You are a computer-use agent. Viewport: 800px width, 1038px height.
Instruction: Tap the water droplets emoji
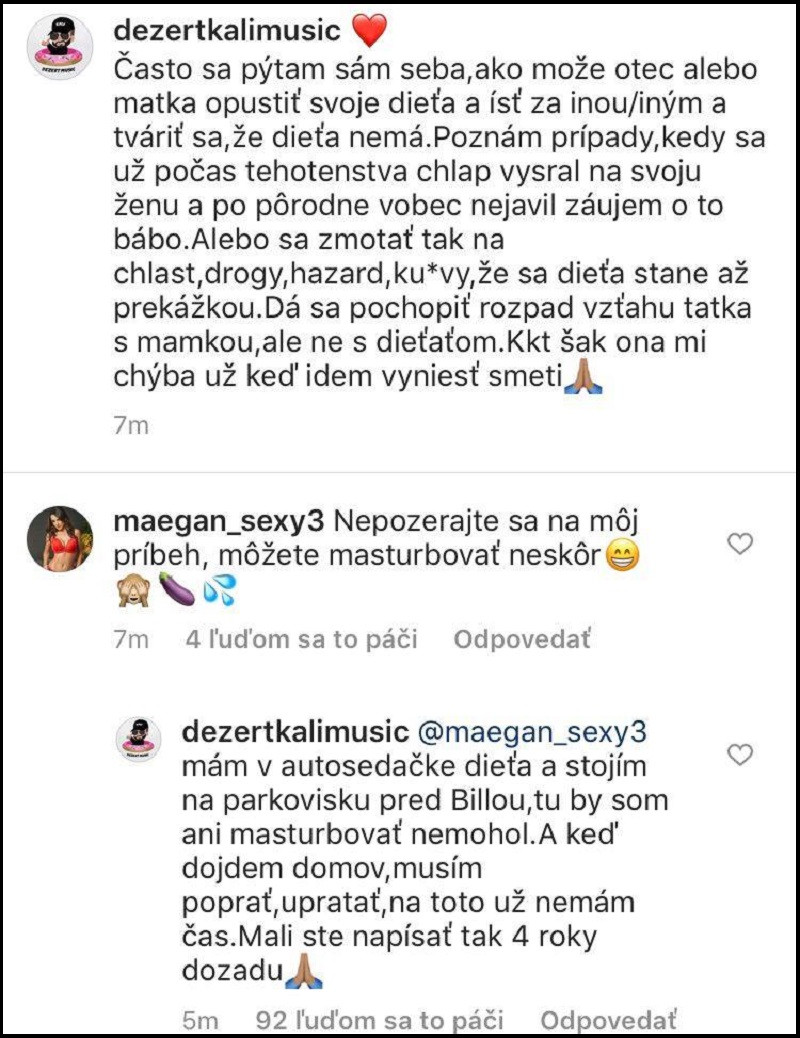click(219, 590)
